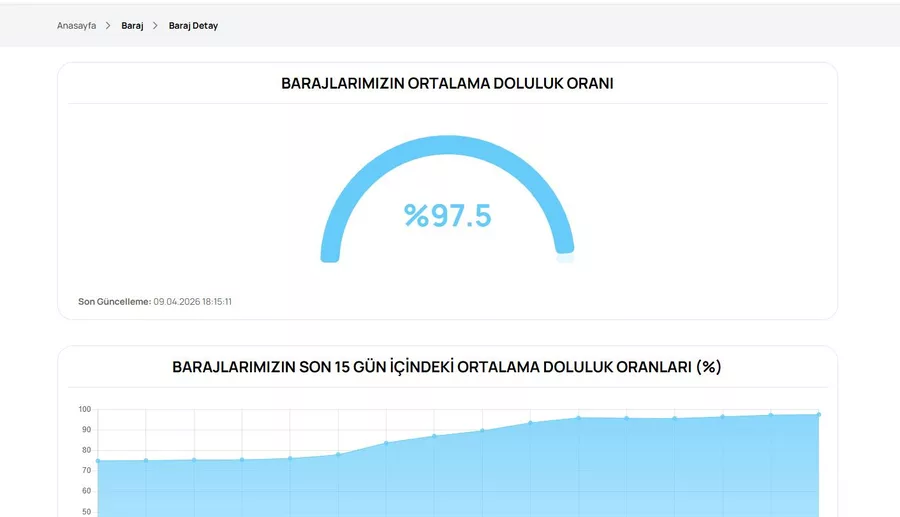Select the Baraj Detay breadcrumb item
Viewport: 900px width, 517px height.
point(193,26)
